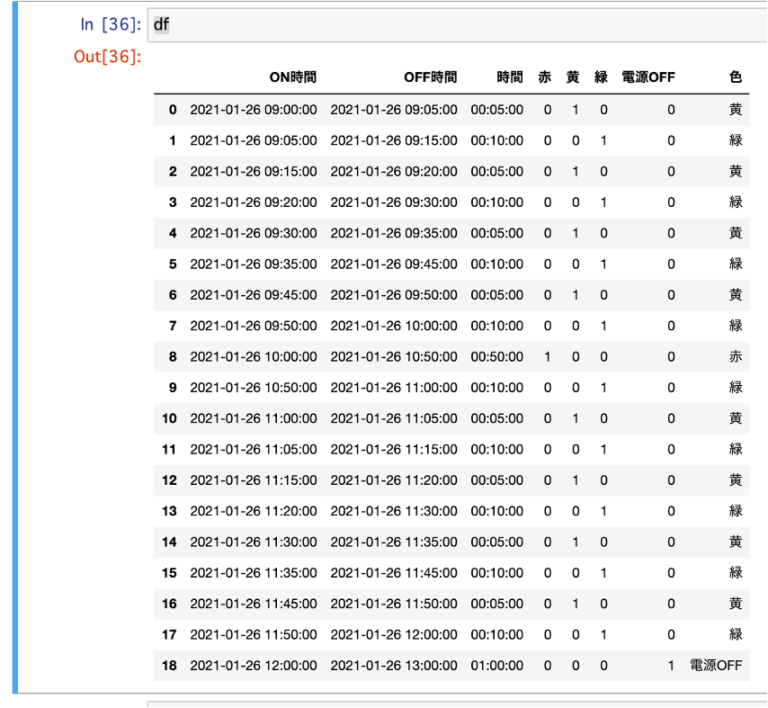The image size is (768, 708).
Task: Click the blue selected-cell bar on left
Action: [x=15, y=350]
